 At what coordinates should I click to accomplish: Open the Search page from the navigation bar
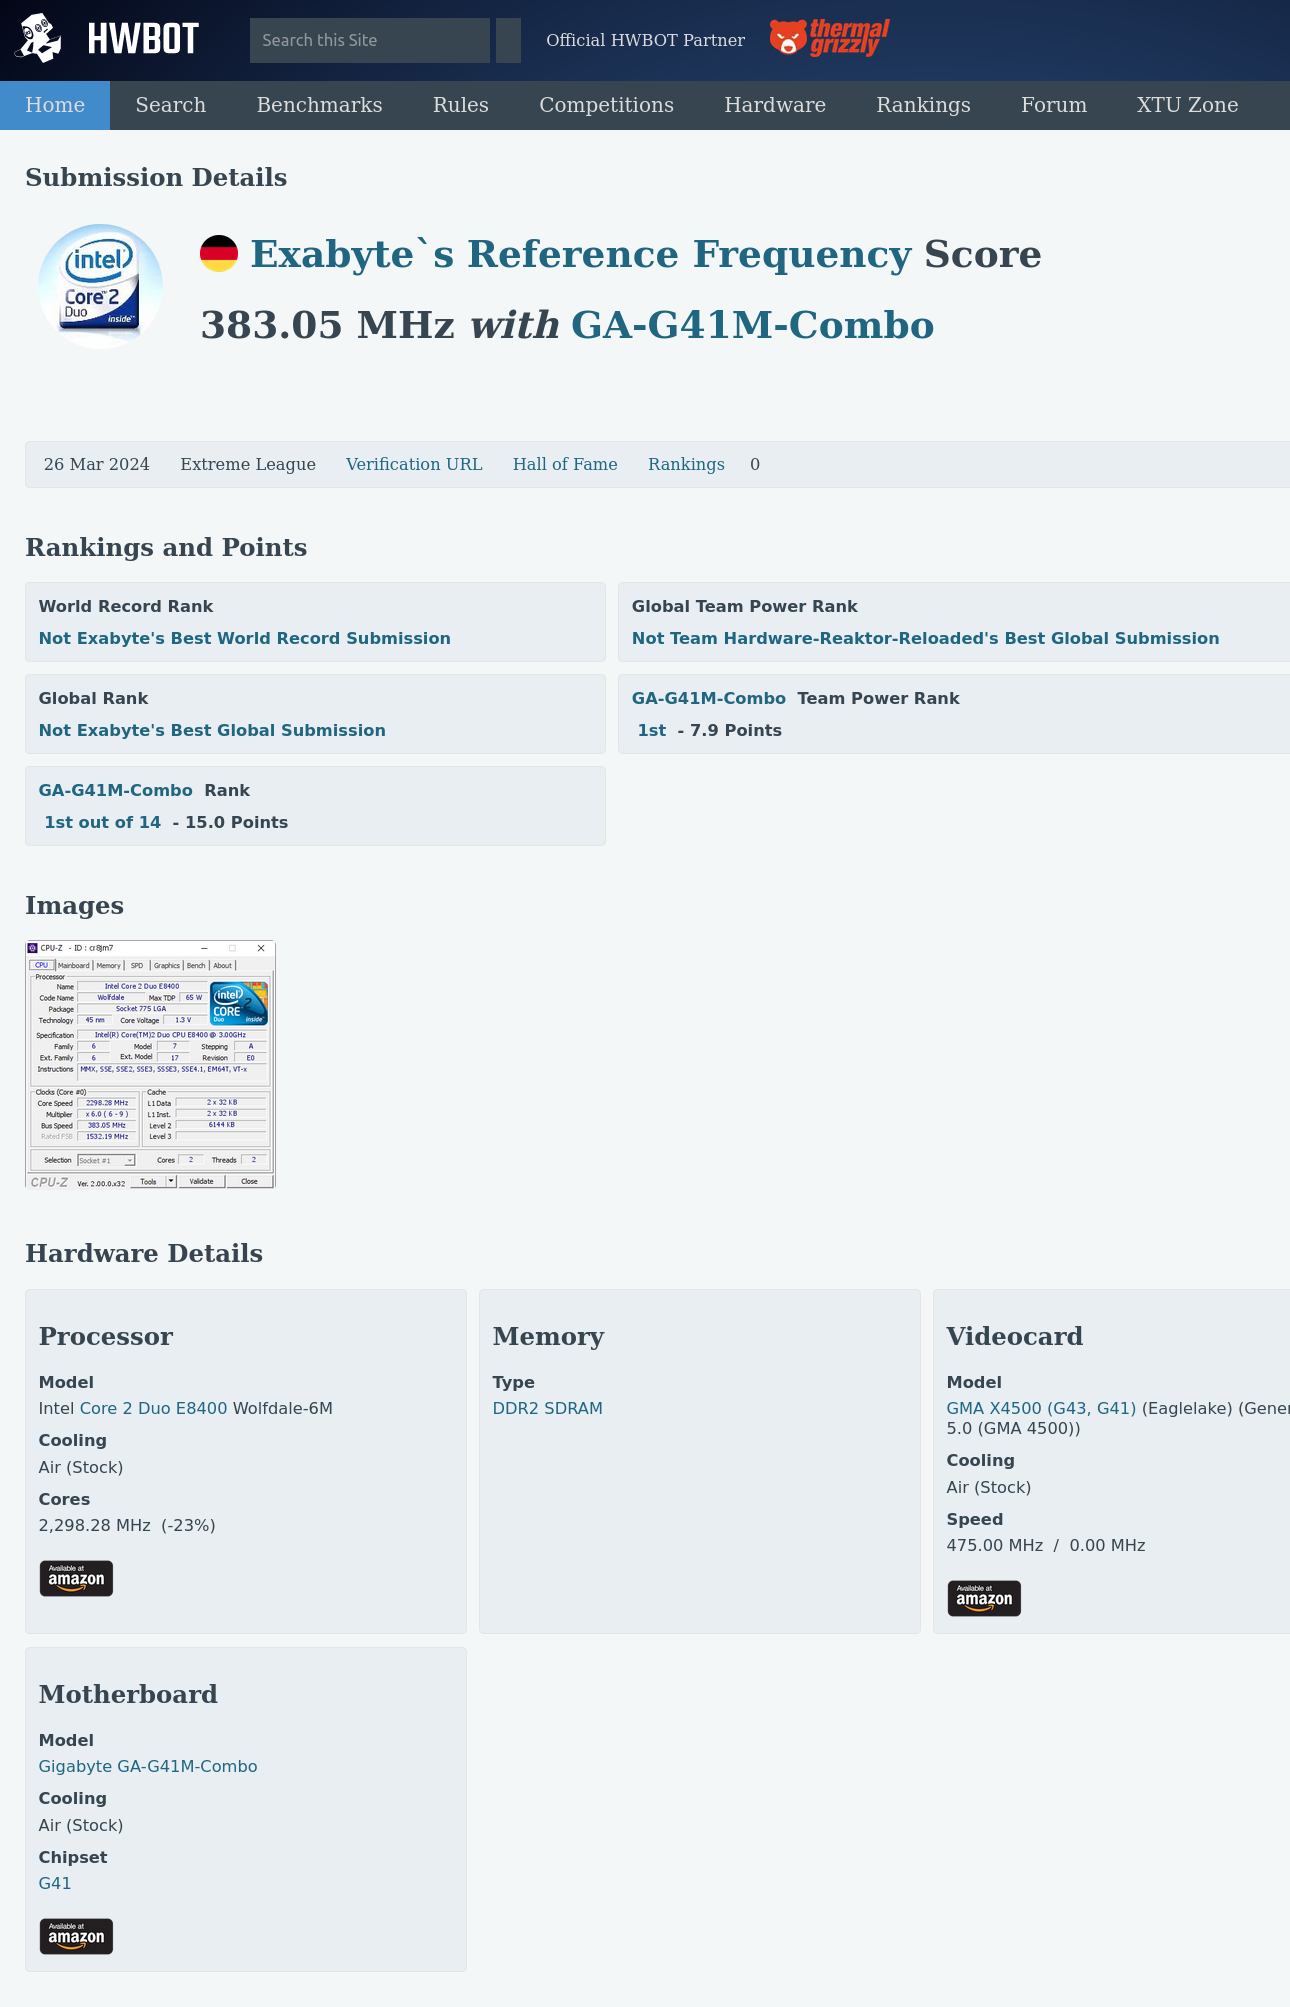(171, 105)
